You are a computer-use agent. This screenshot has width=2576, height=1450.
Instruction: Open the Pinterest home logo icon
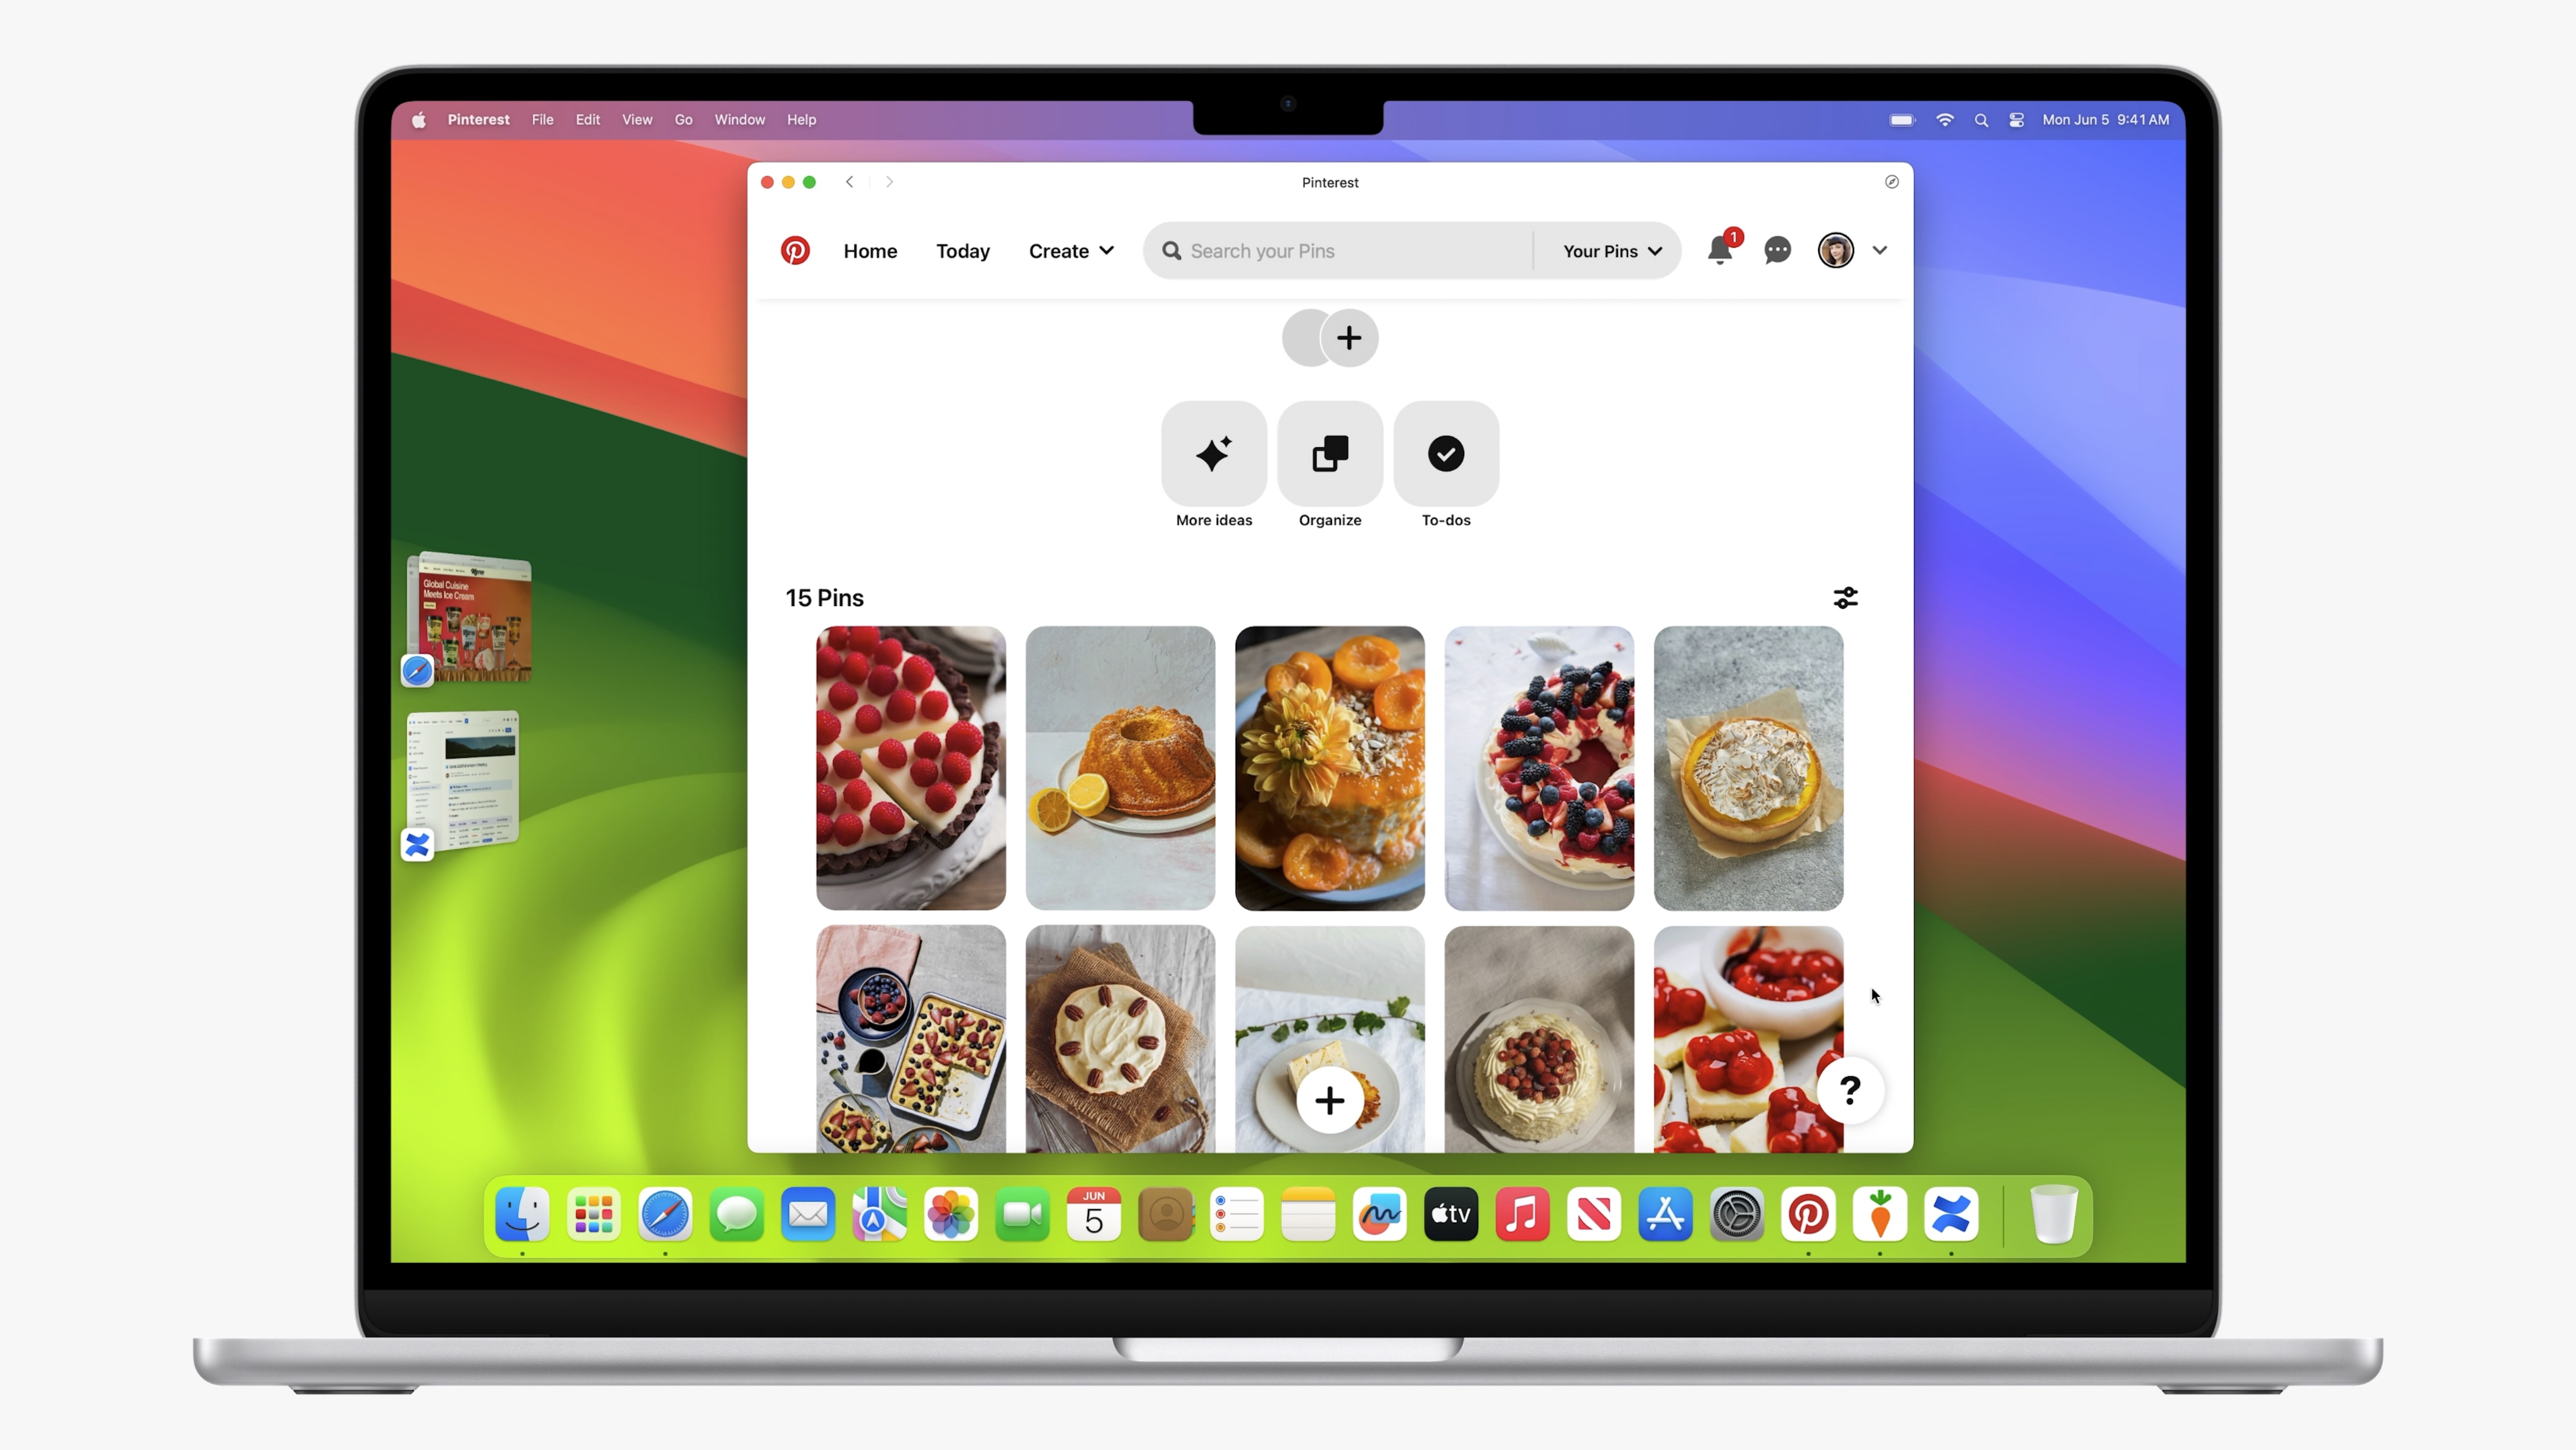tap(794, 250)
